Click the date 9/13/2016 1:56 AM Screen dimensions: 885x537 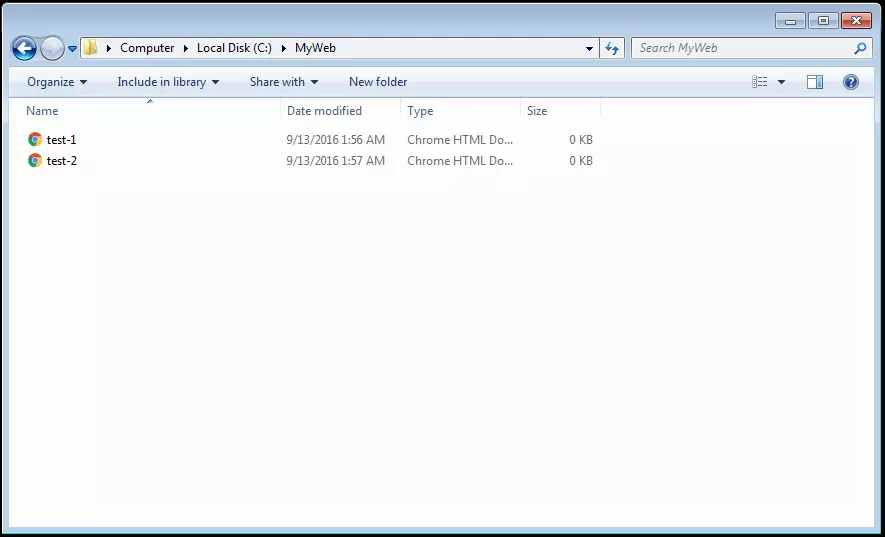click(336, 139)
